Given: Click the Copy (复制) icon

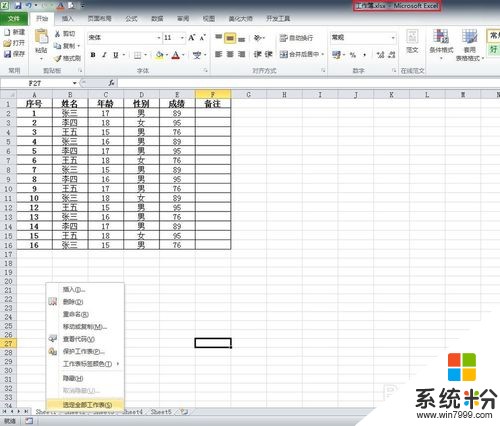Looking at the screenshot, I should click(x=58, y=46).
